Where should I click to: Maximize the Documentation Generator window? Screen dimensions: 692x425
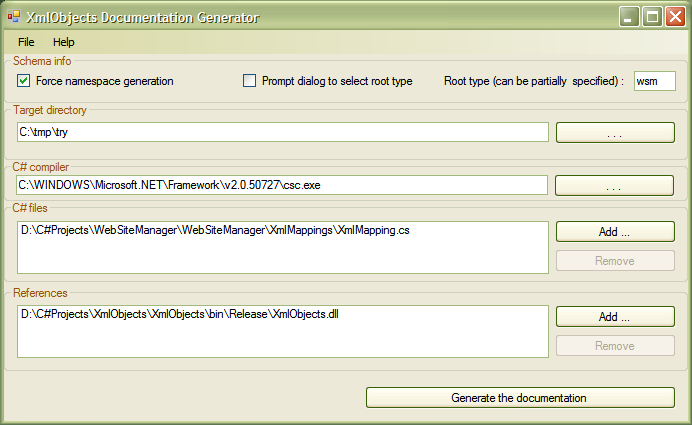[652, 17]
